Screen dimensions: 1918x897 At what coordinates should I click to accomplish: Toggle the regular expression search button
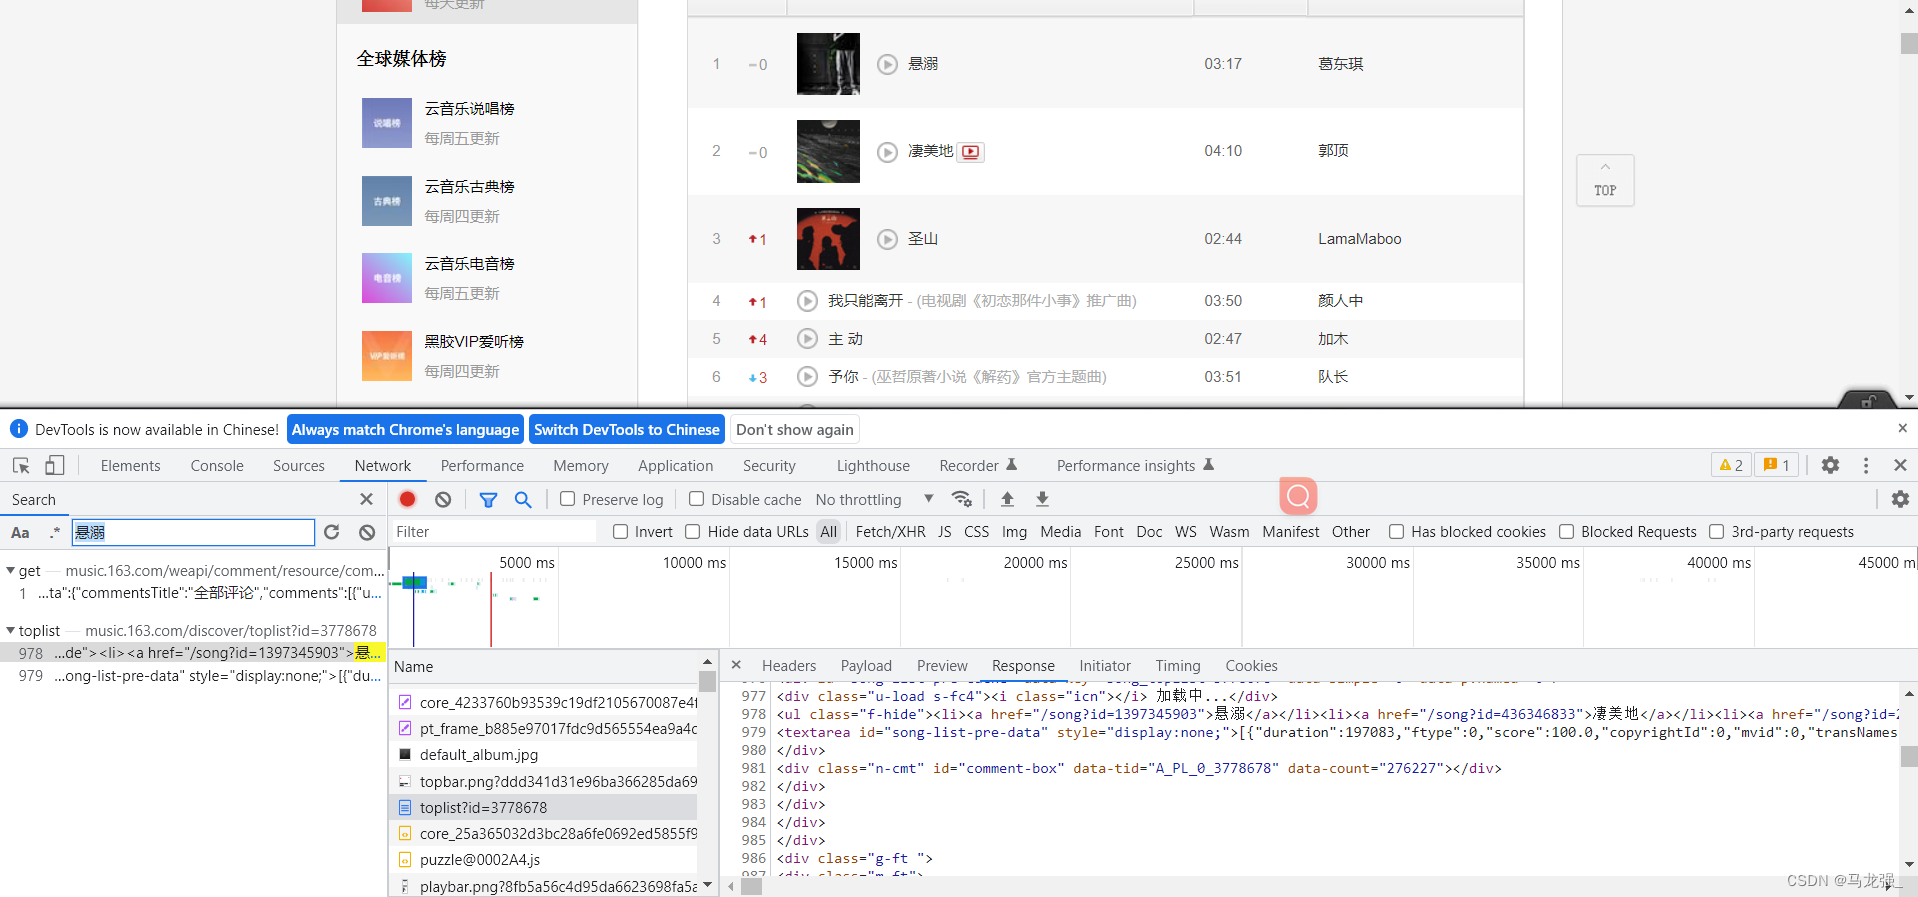point(55,532)
